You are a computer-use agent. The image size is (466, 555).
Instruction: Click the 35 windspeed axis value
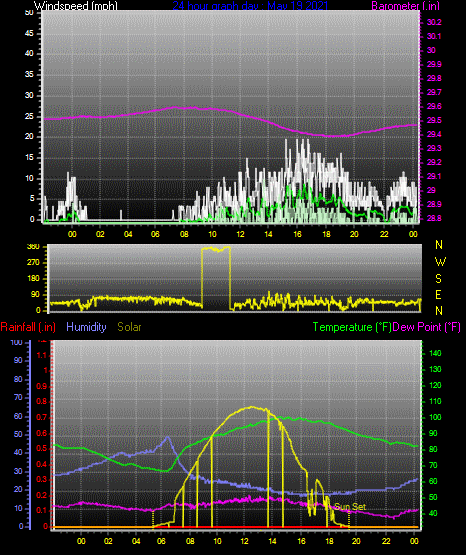click(29, 75)
